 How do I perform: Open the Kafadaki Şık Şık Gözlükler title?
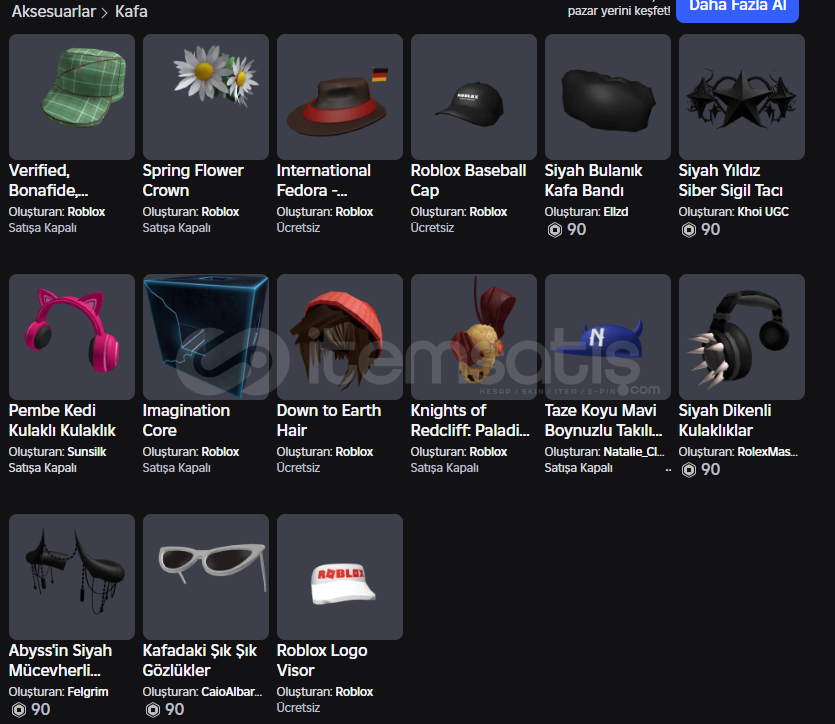pyautogui.click(x=200, y=661)
